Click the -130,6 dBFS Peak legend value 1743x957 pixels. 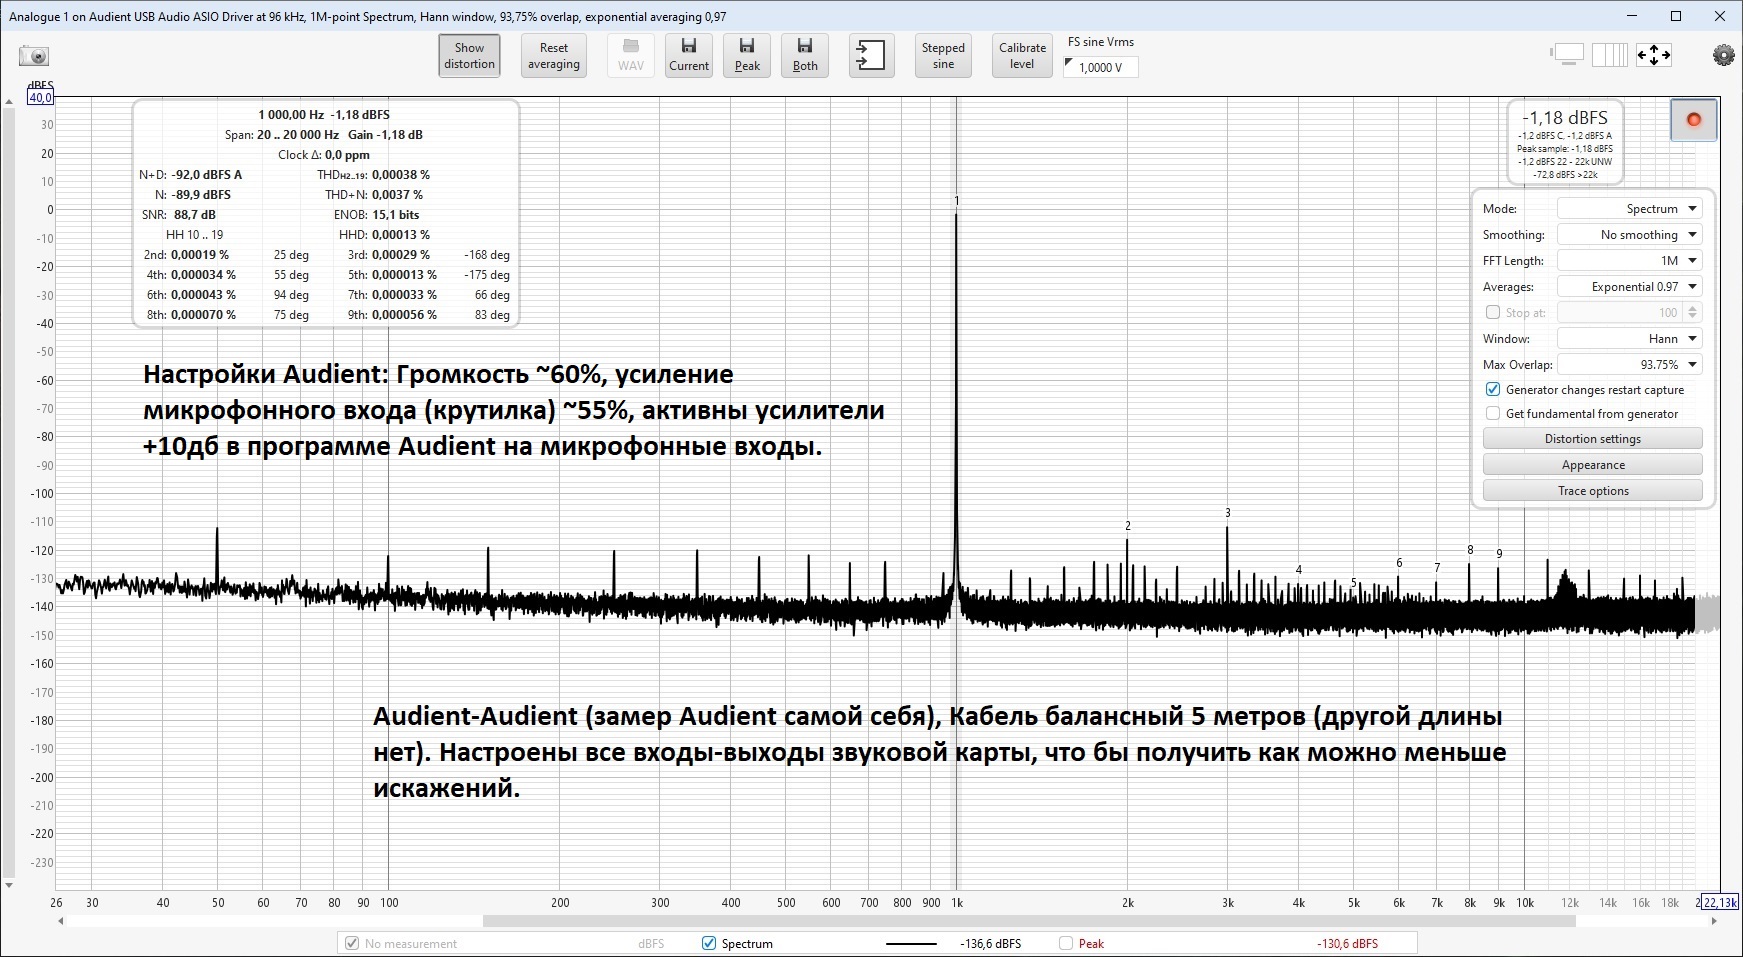pyautogui.click(x=1347, y=943)
